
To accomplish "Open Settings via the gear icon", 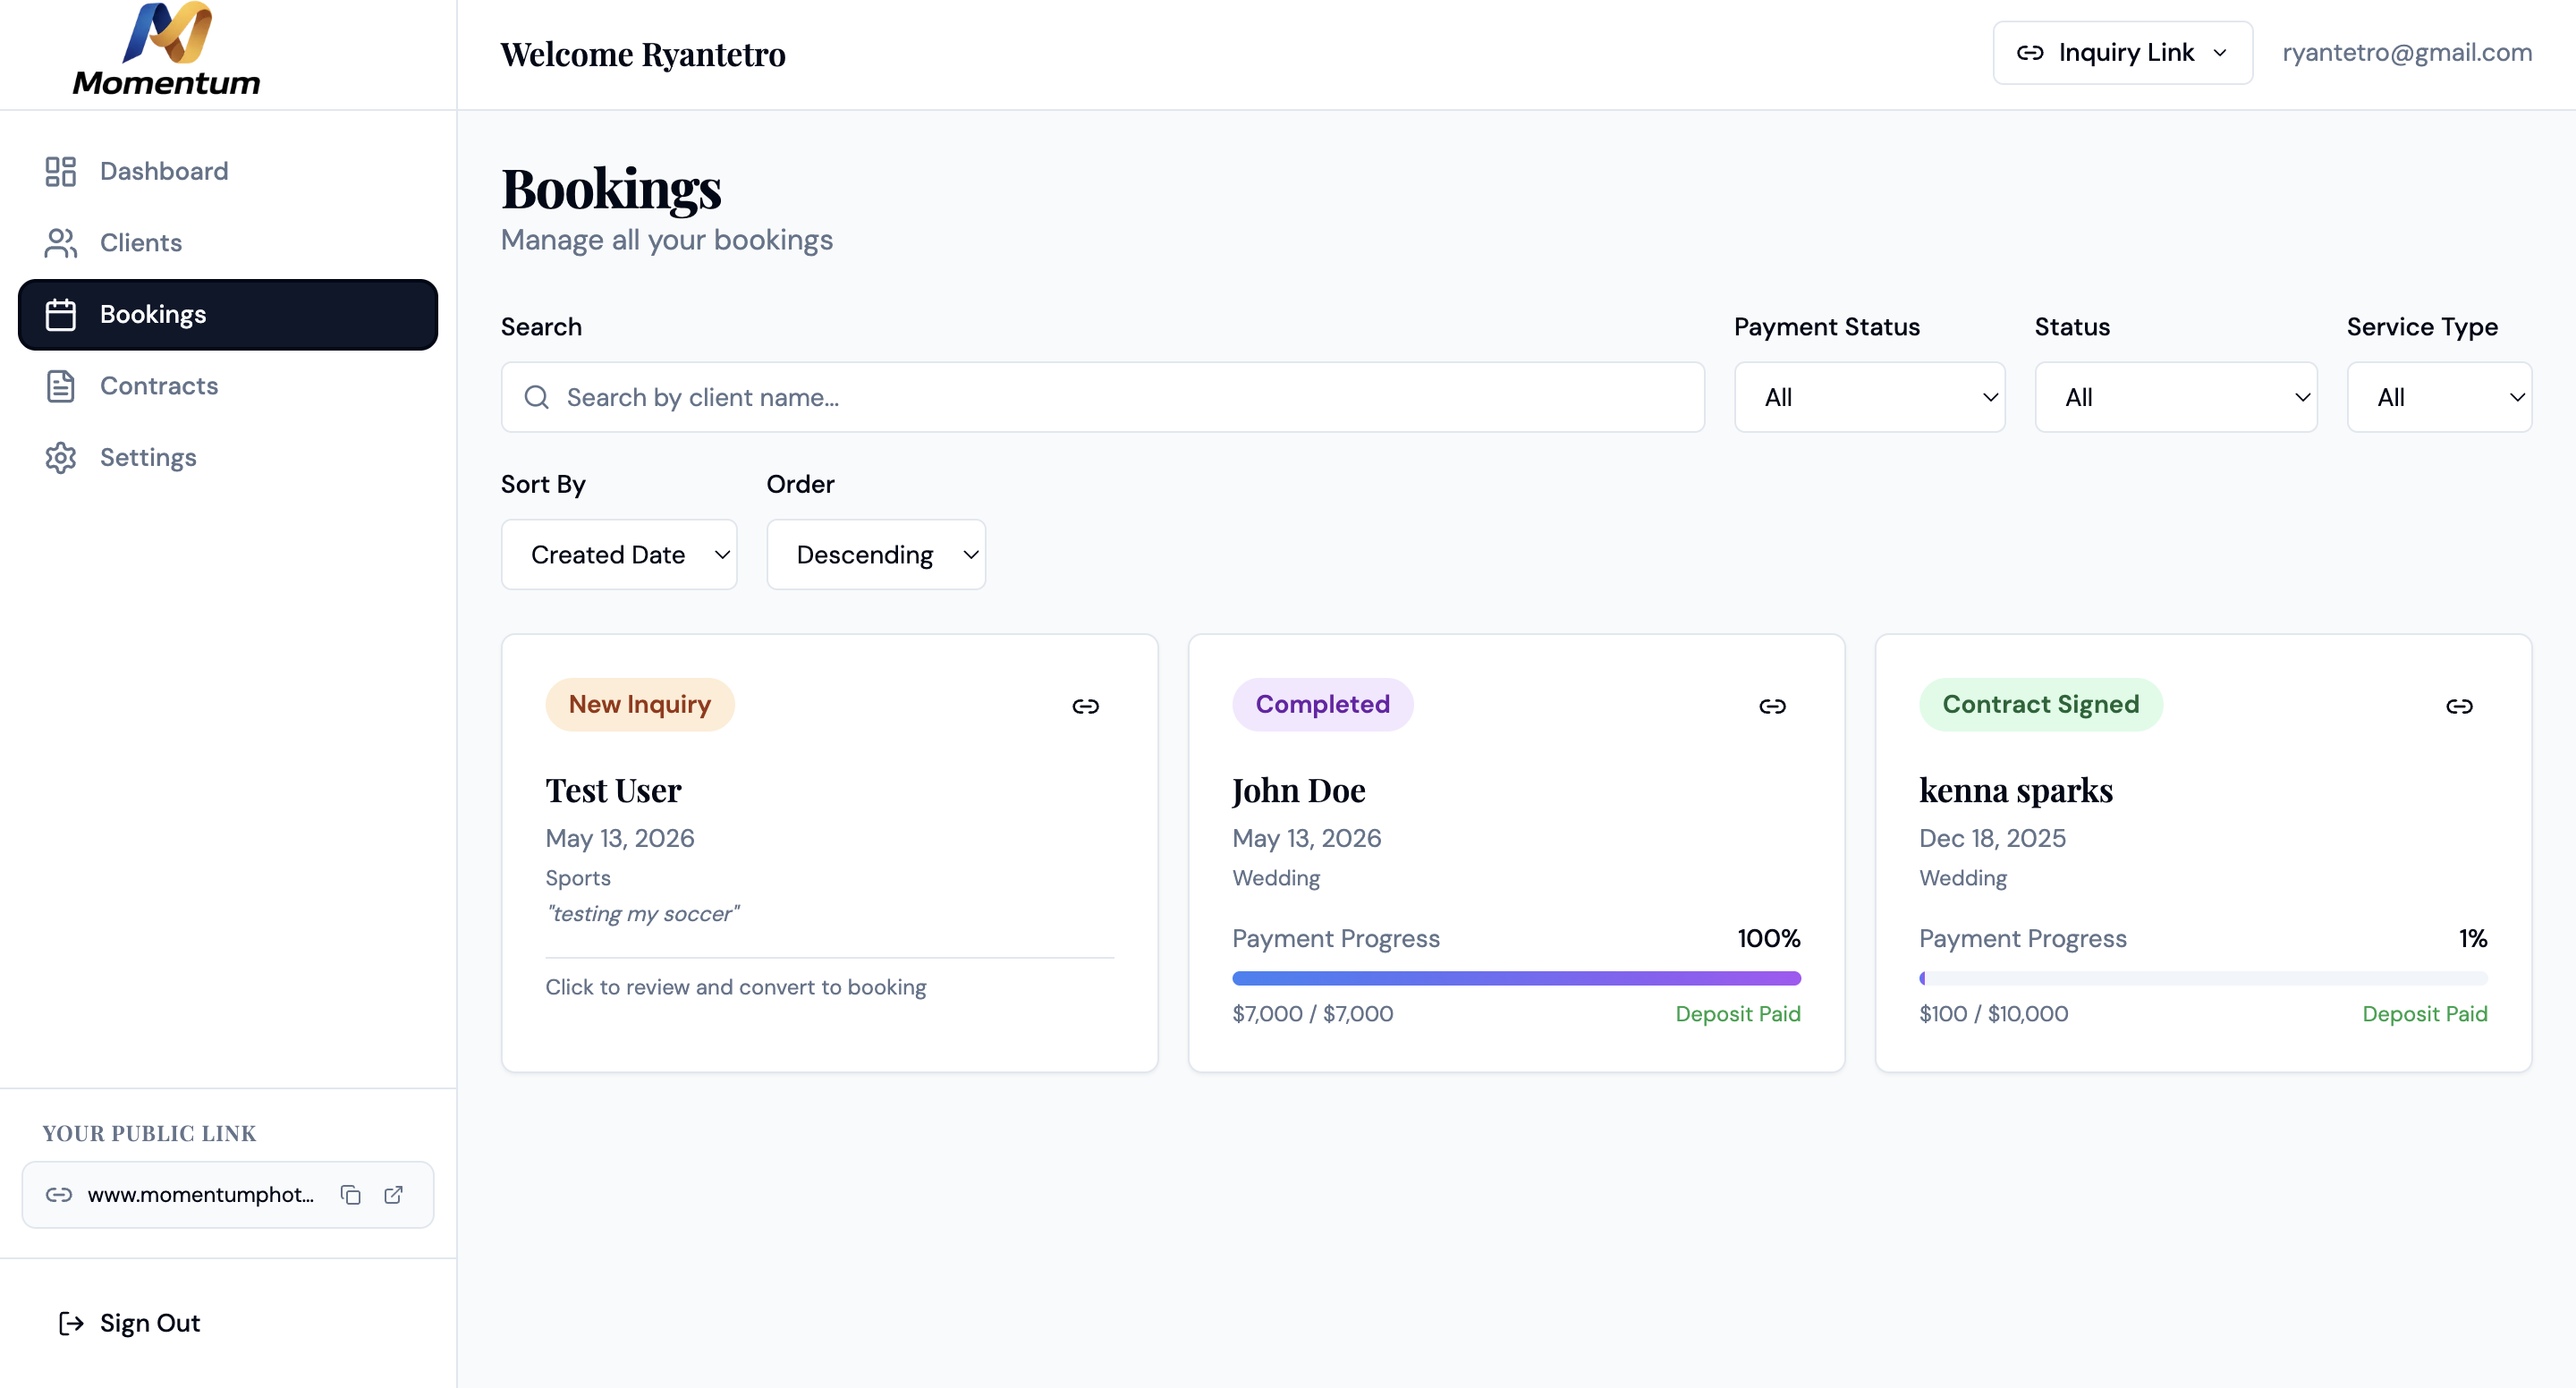I will click(61, 457).
